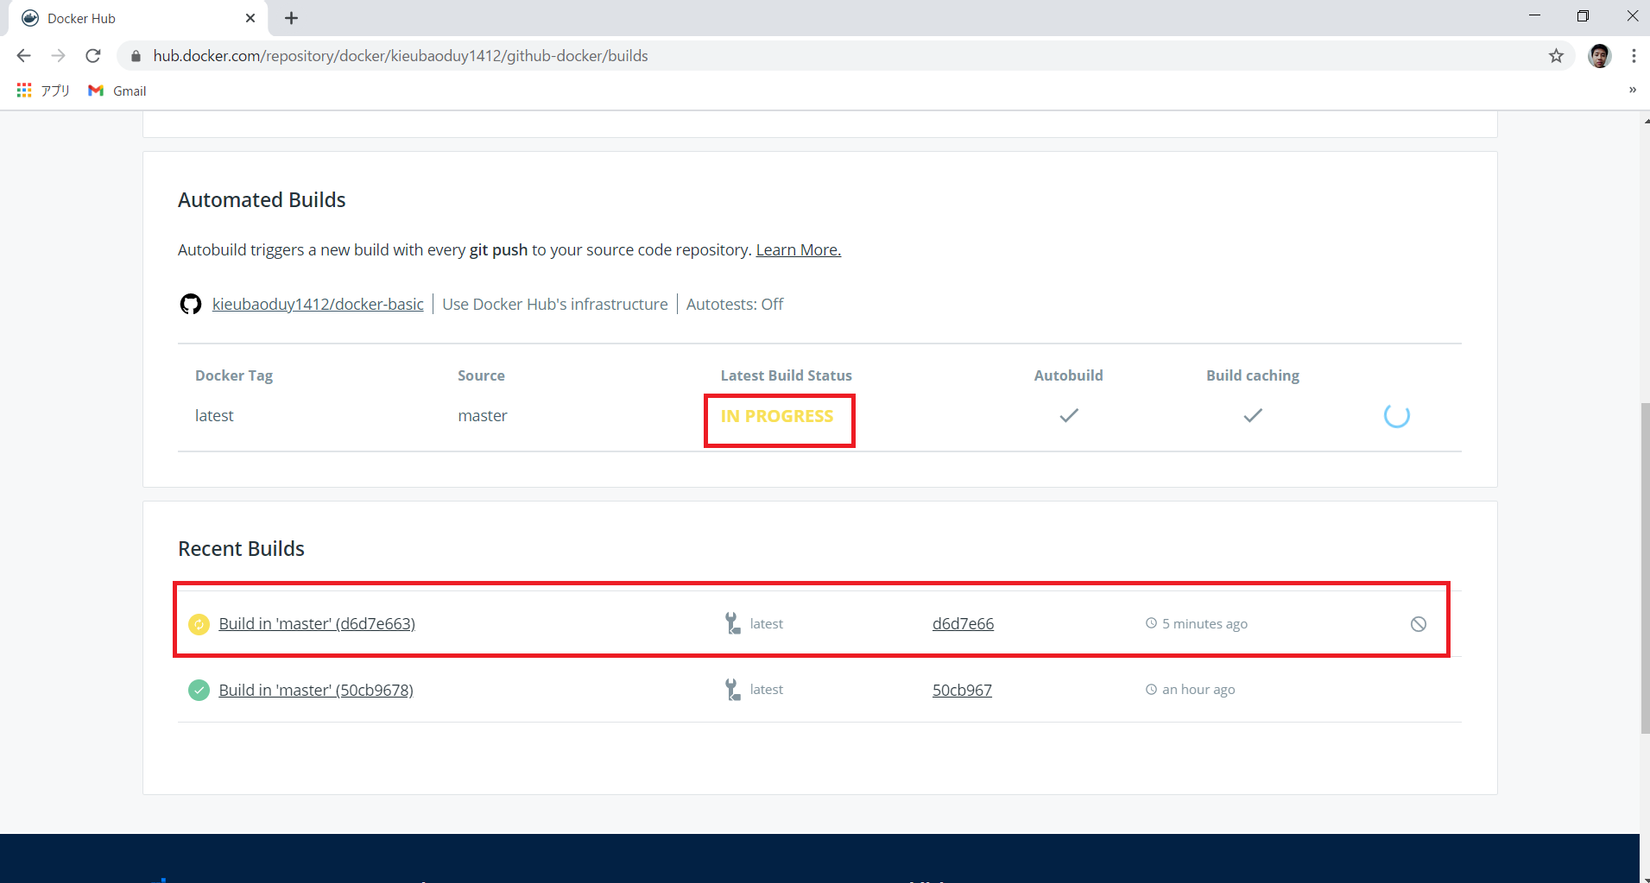Show more bookmarks with the chevron
The image size is (1650, 883).
(1632, 90)
